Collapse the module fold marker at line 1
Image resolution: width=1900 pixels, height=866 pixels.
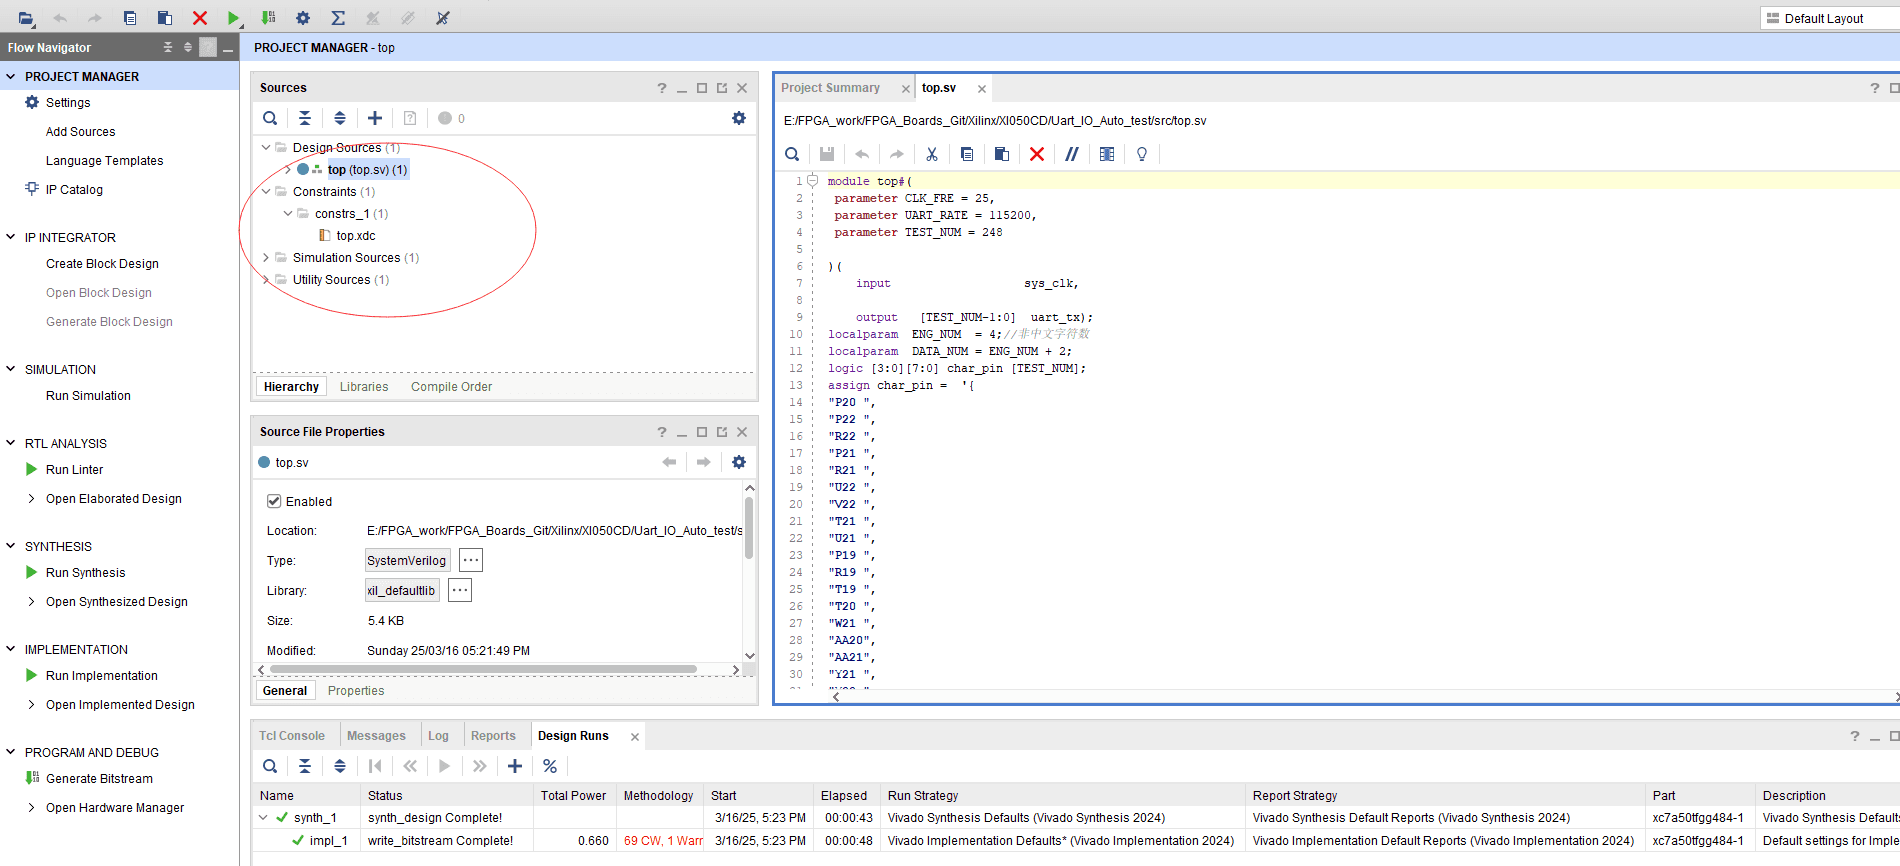pos(813,181)
